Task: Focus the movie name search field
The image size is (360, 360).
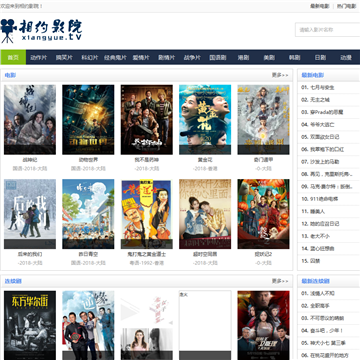Action: (x=327, y=30)
